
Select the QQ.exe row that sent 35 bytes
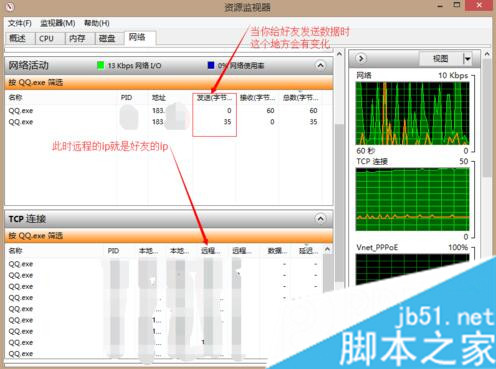[163, 122]
